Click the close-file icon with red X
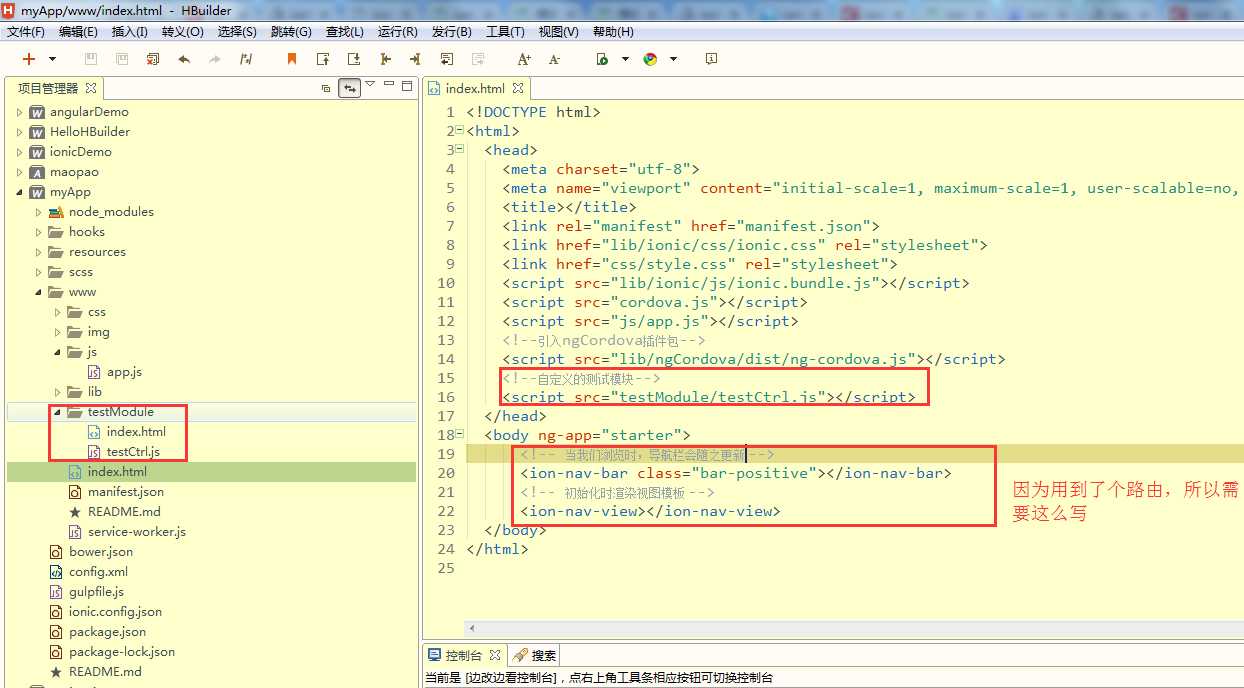 coord(152,59)
